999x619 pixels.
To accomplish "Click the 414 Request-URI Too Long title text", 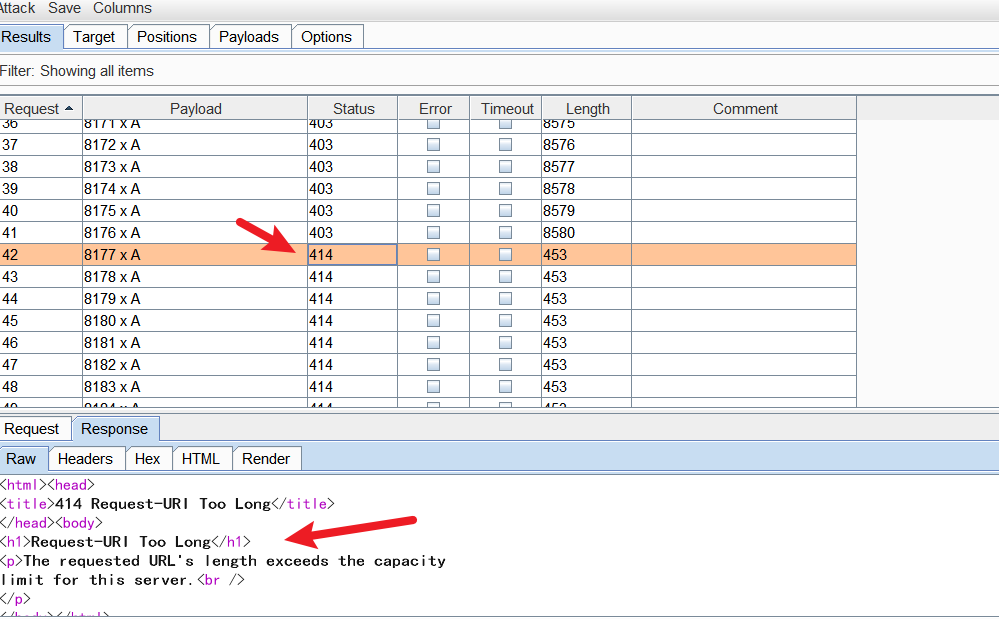I will coord(164,504).
